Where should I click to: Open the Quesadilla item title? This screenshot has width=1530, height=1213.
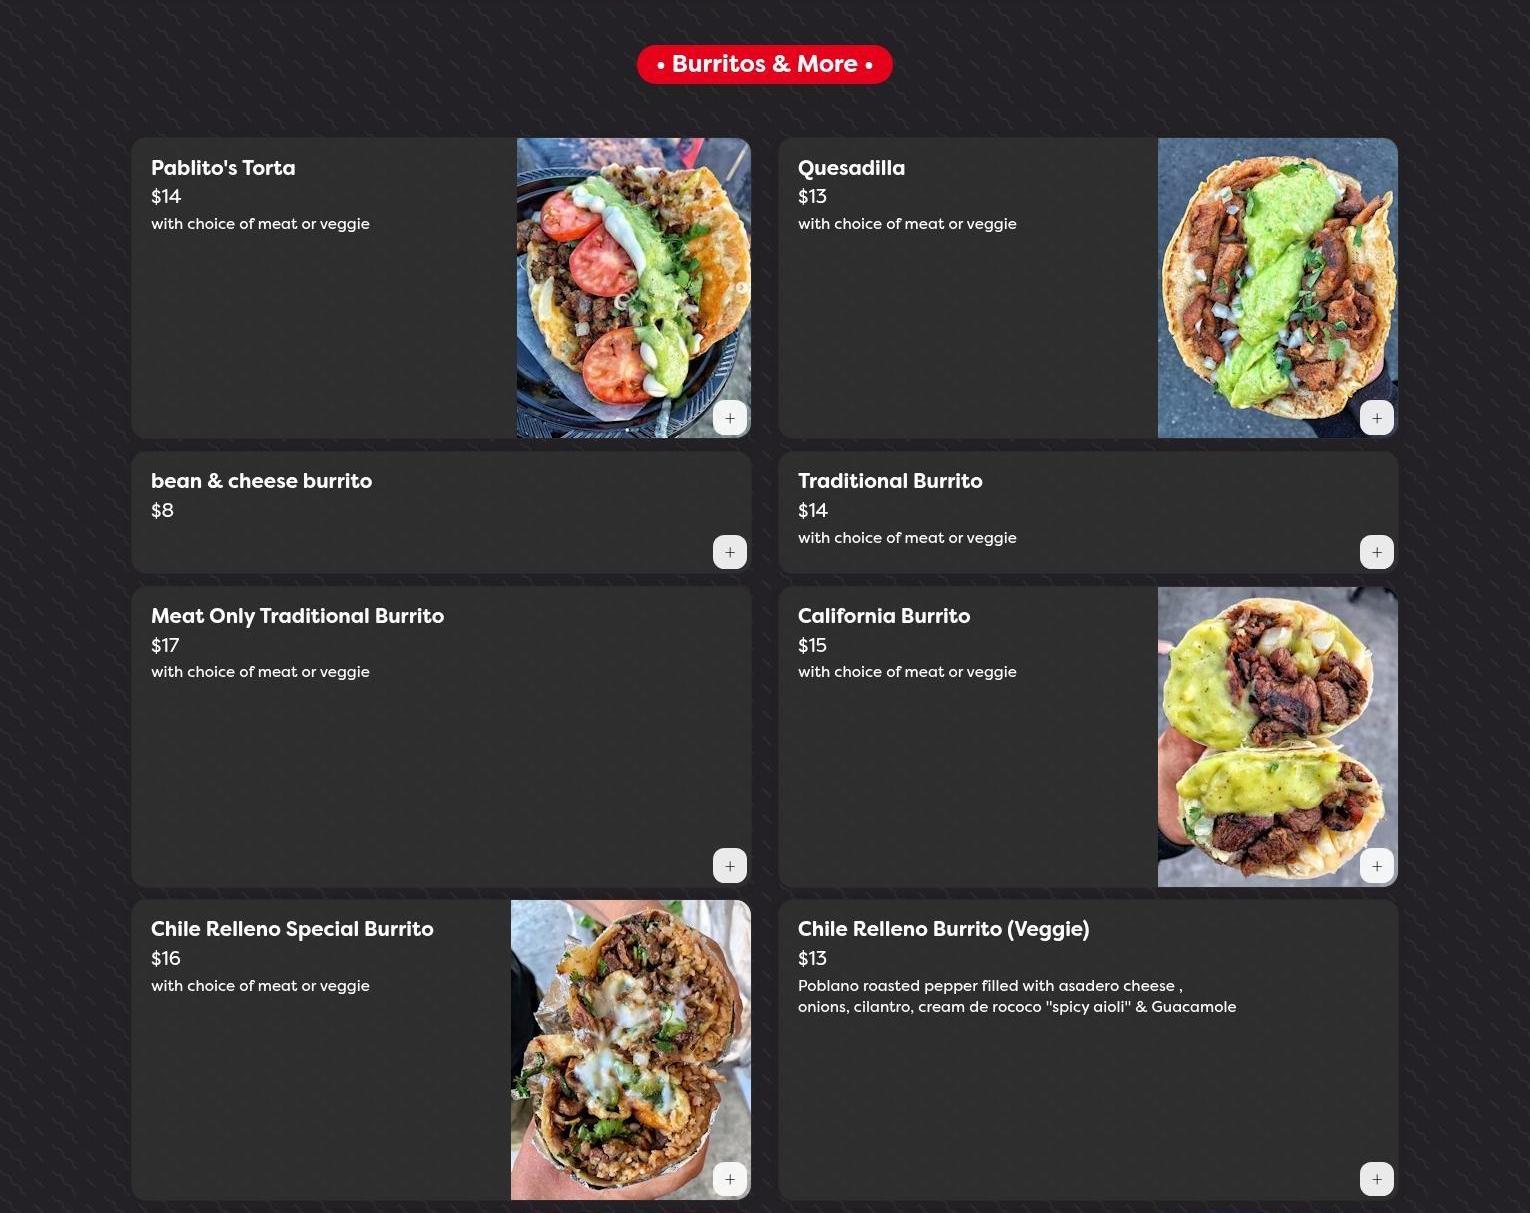pyautogui.click(x=851, y=168)
